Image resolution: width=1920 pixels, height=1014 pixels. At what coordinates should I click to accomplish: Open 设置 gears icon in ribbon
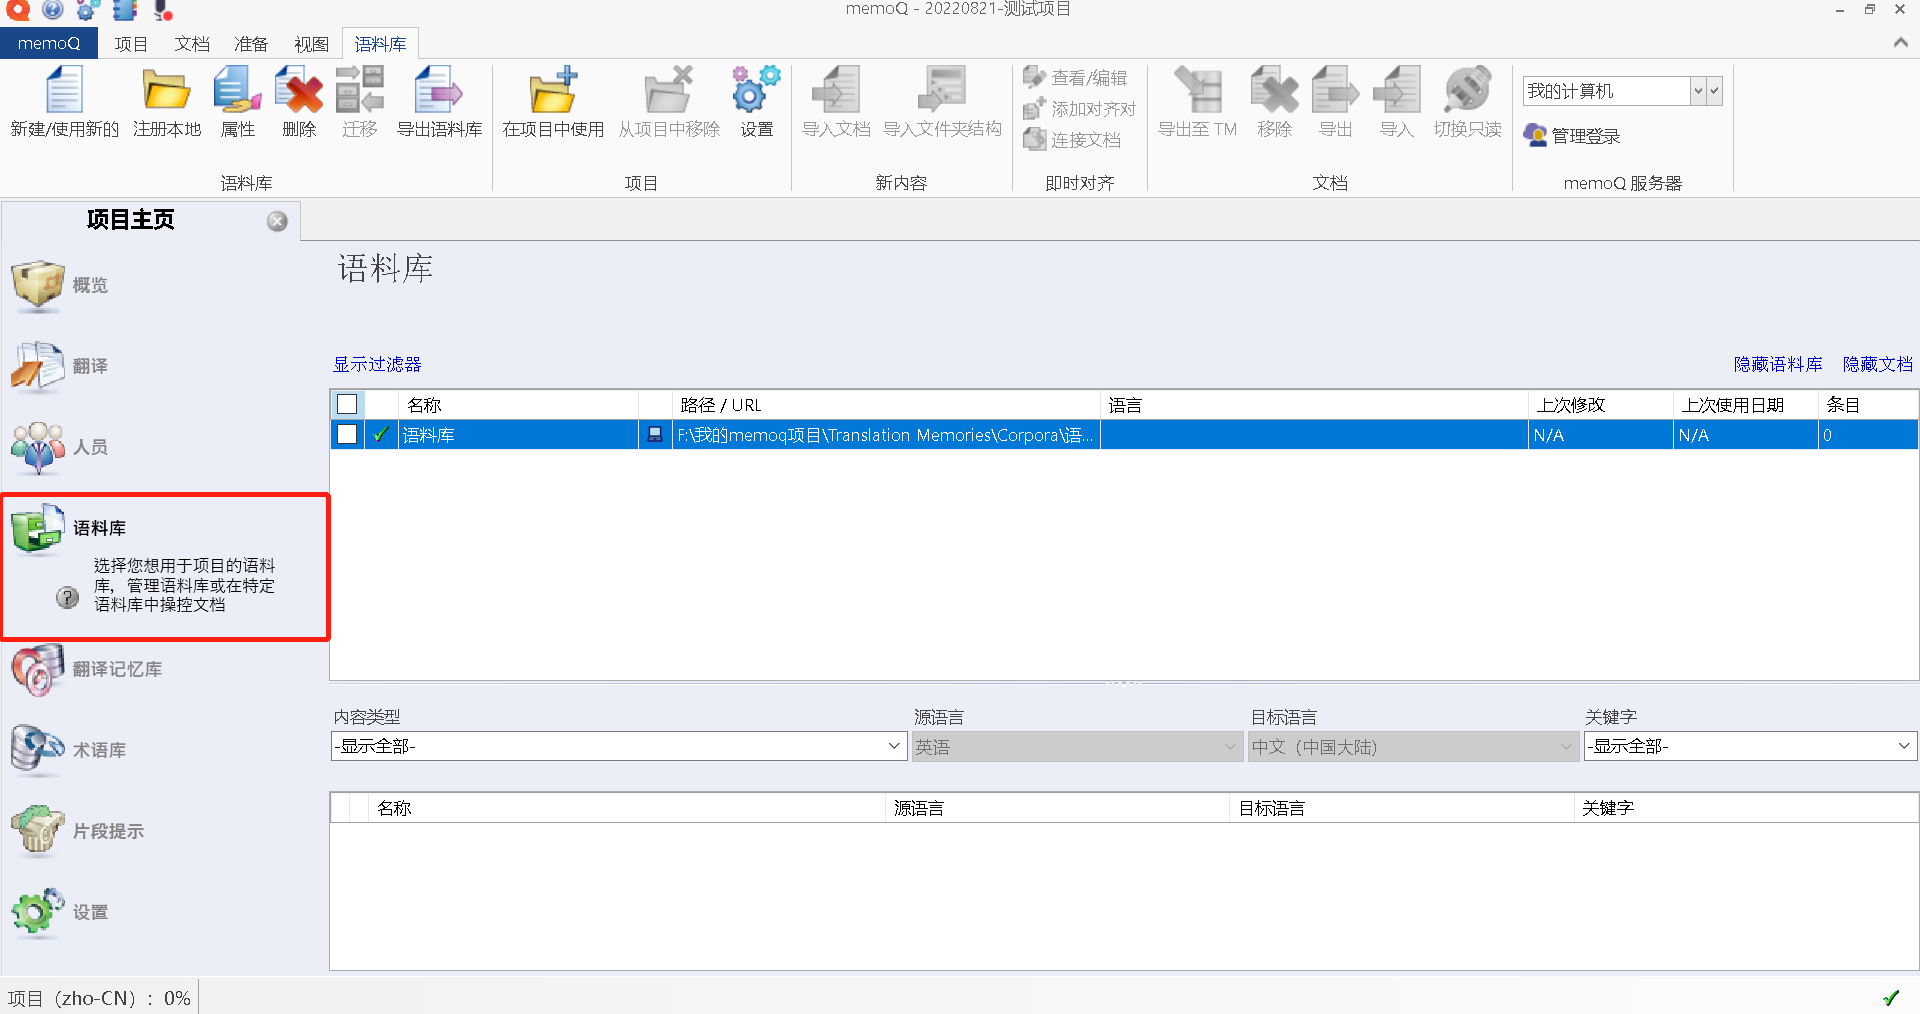[756, 90]
